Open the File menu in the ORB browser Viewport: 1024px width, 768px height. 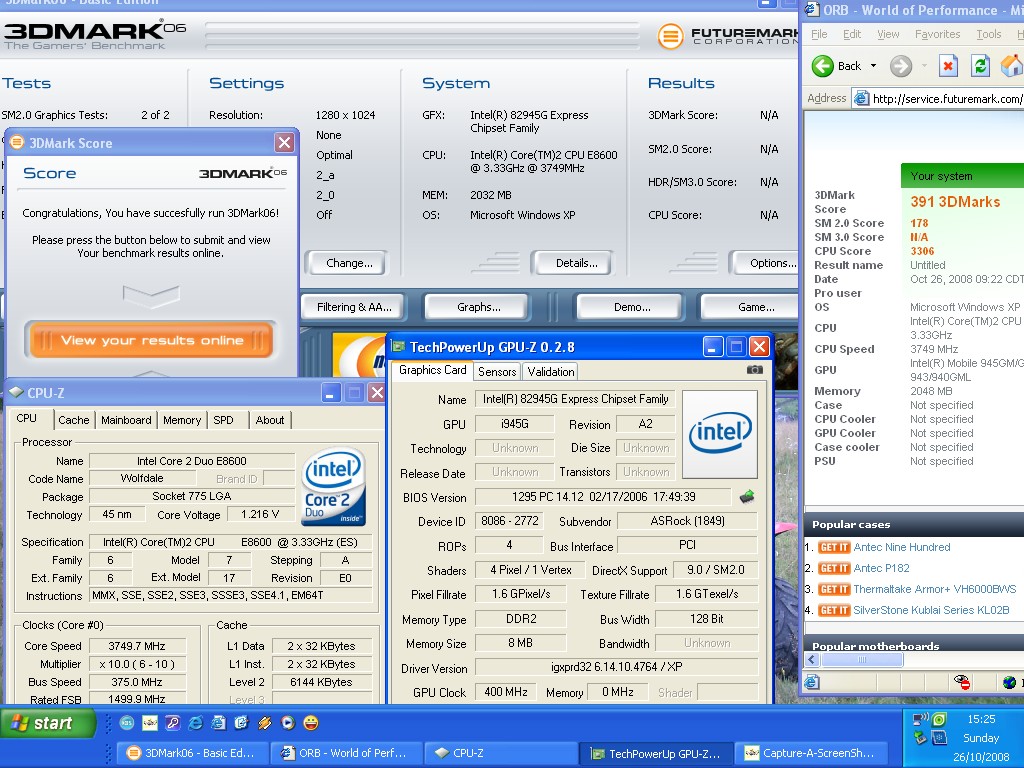(819, 34)
